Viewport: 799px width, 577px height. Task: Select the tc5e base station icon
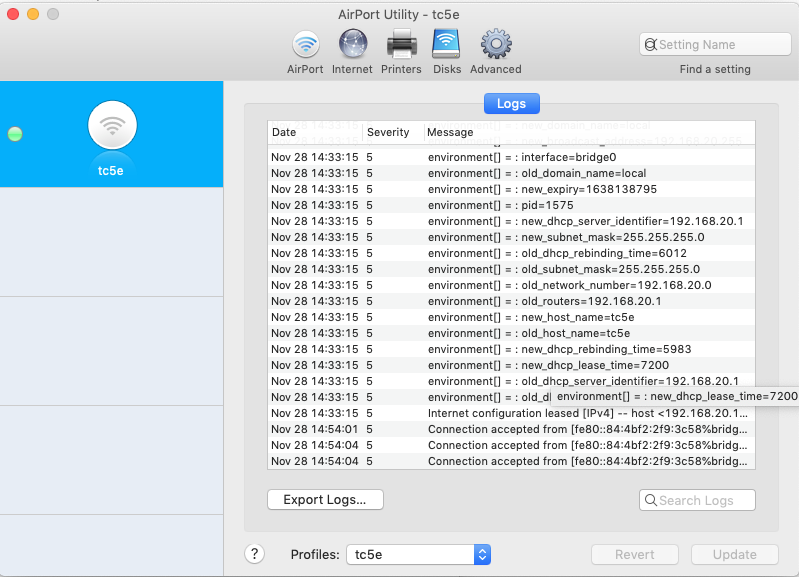pos(112,125)
